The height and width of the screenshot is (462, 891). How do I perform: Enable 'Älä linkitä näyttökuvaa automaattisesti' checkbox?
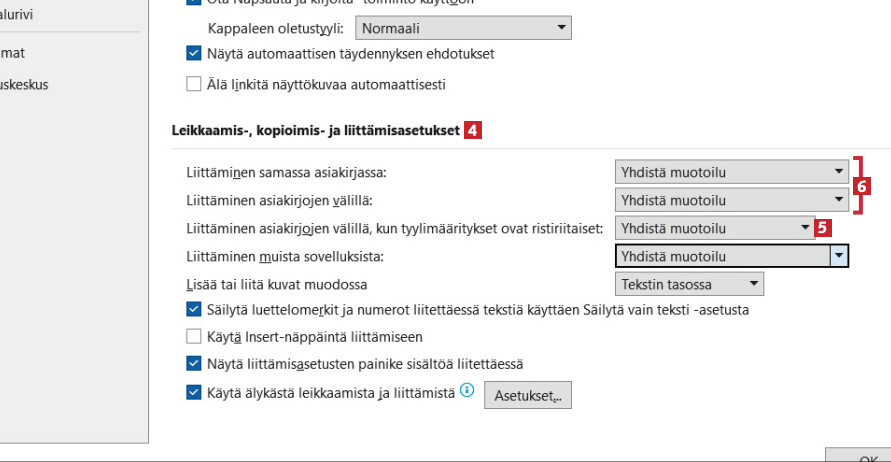click(x=194, y=84)
